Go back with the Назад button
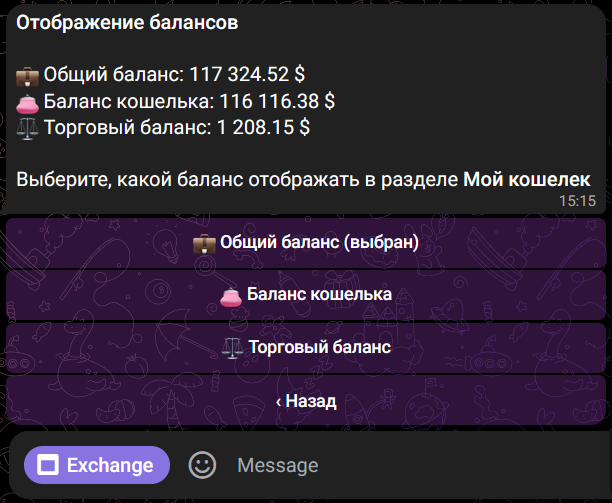The image size is (612, 503). click(305, 401)
